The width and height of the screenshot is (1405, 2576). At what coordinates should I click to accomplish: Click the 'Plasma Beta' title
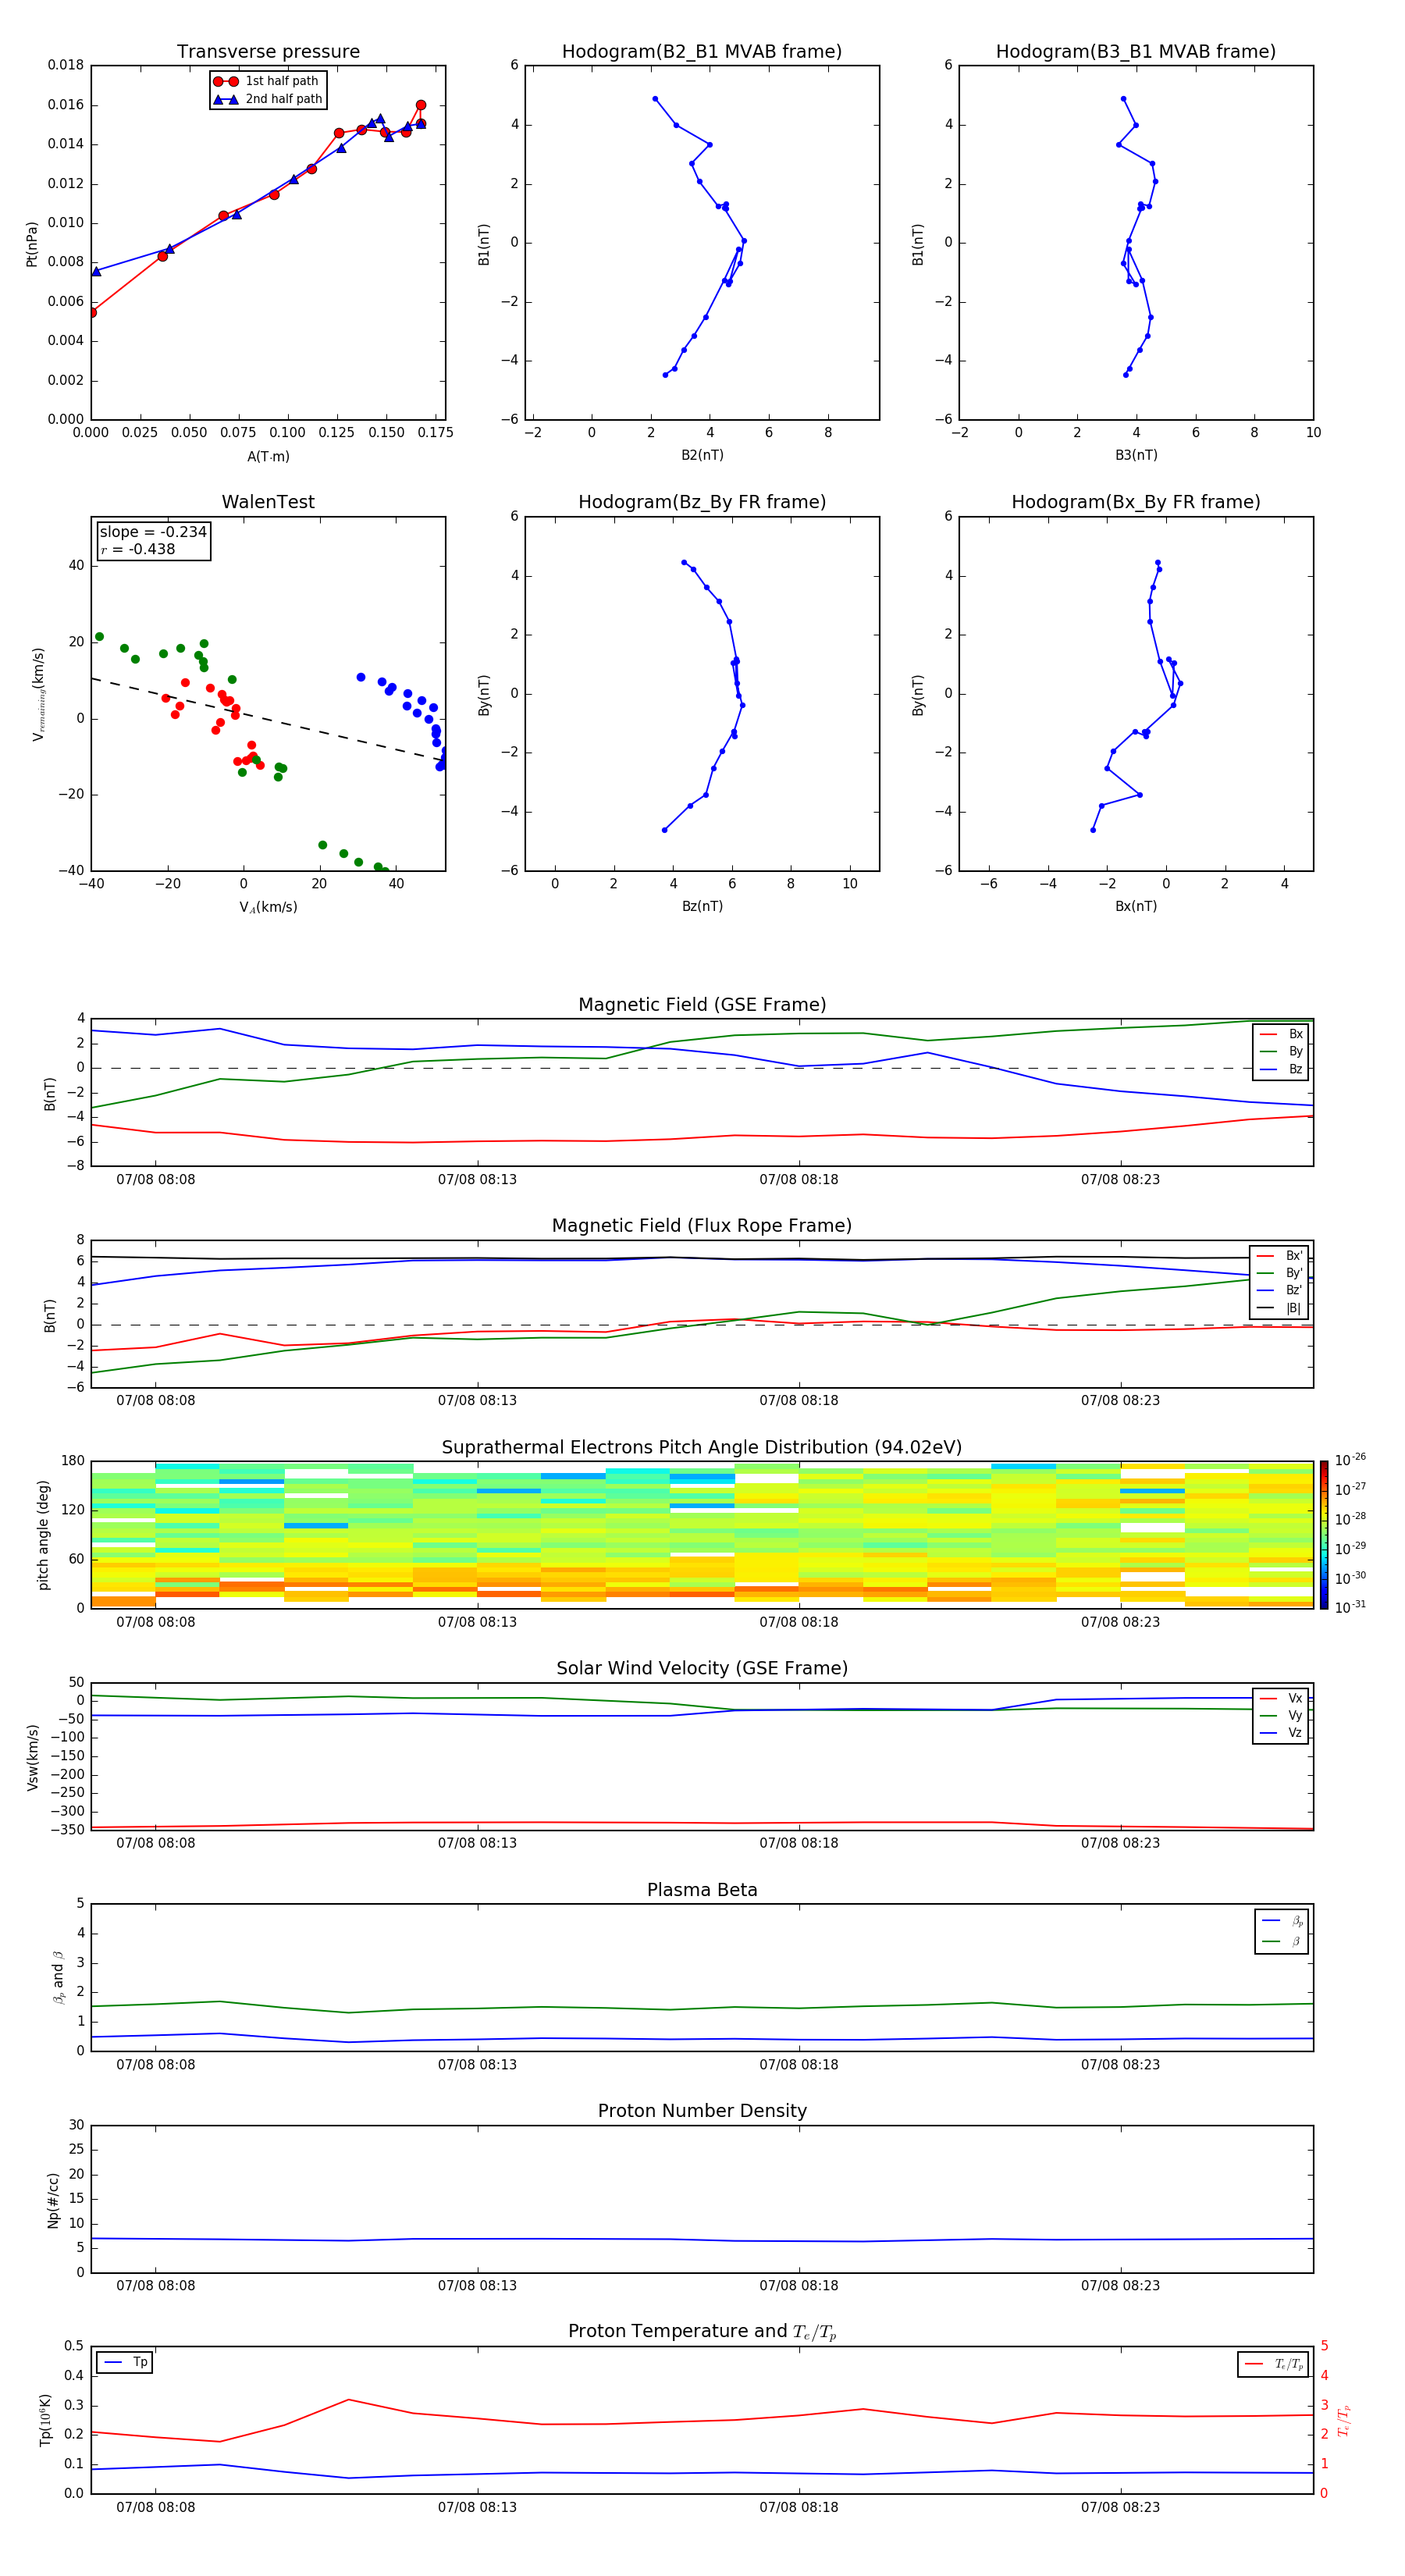702,1890
